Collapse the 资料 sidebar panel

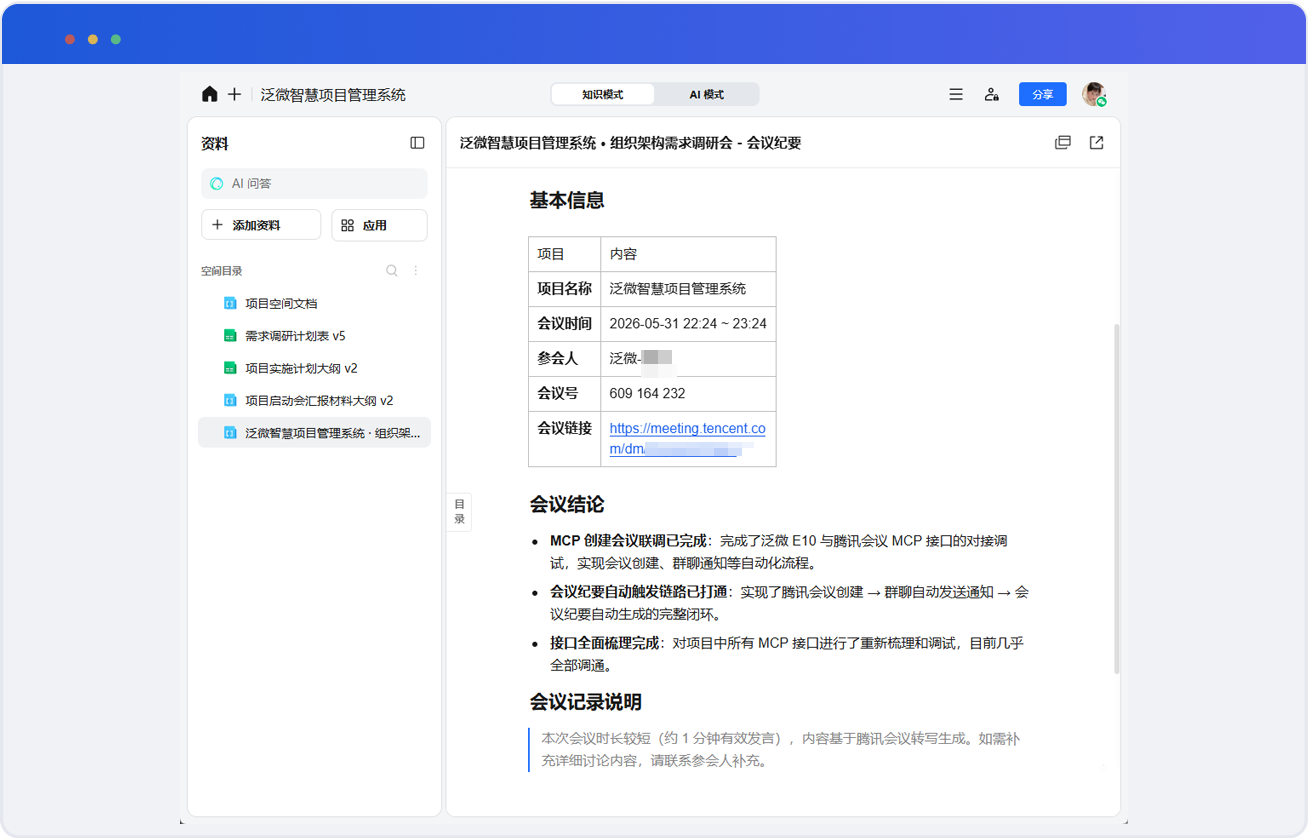(418, 143)
